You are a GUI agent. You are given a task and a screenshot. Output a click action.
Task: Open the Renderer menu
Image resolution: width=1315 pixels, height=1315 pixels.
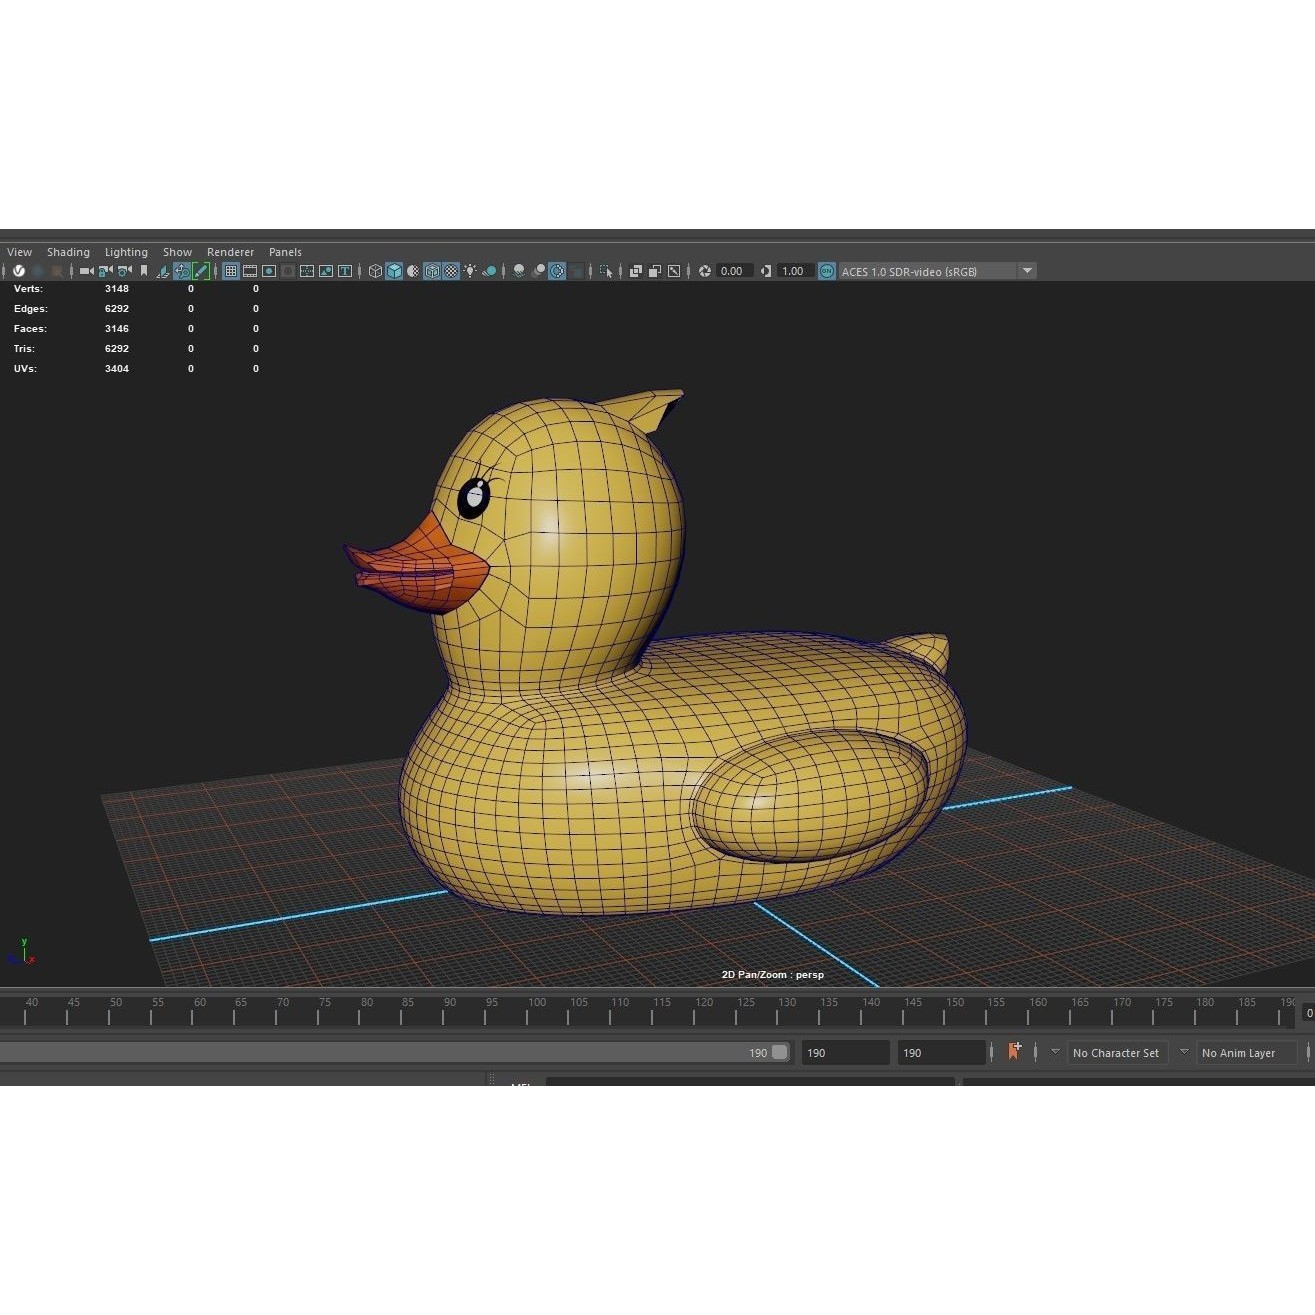[x=230, y=252]
